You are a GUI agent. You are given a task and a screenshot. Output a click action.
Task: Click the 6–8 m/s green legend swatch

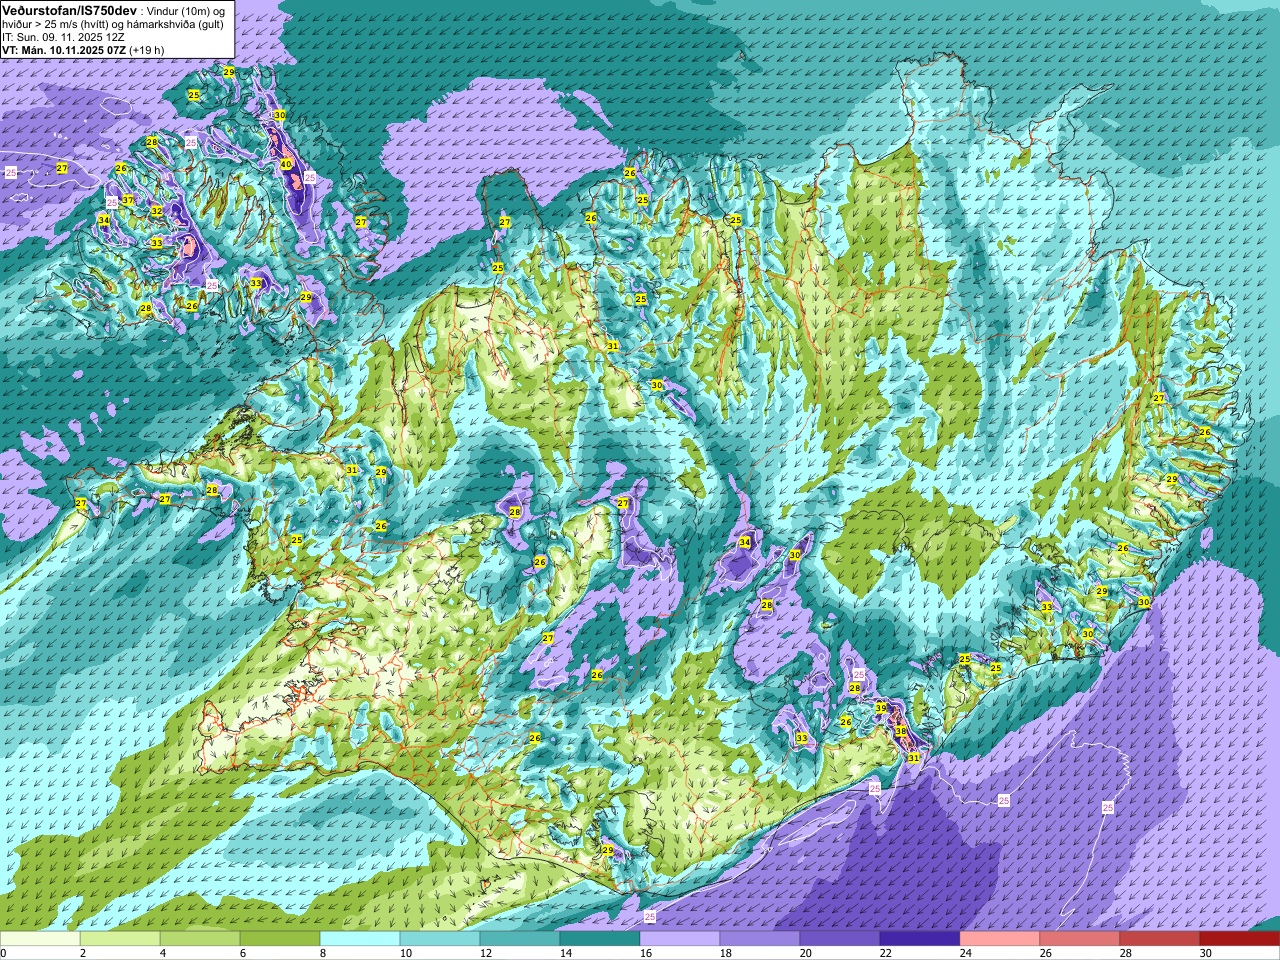coord(280,939)
